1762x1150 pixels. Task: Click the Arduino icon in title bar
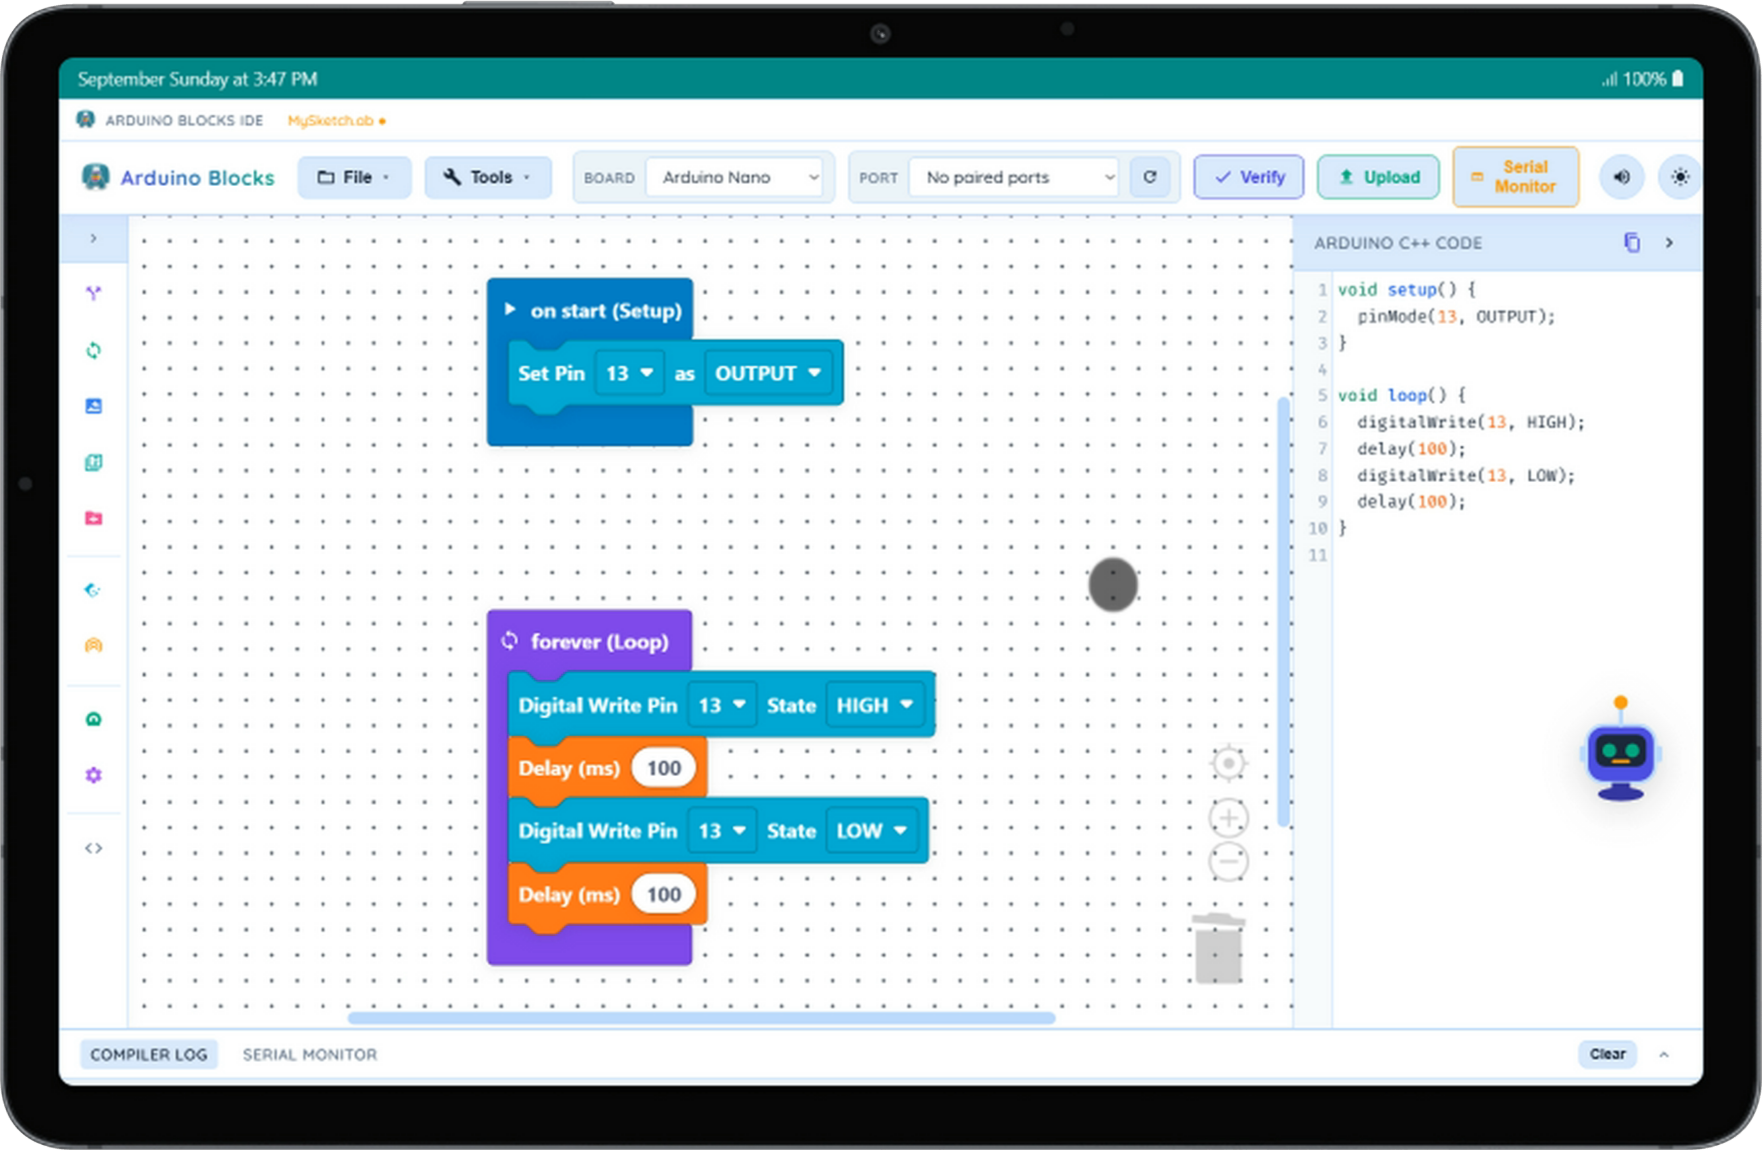[x=86, y=120]
